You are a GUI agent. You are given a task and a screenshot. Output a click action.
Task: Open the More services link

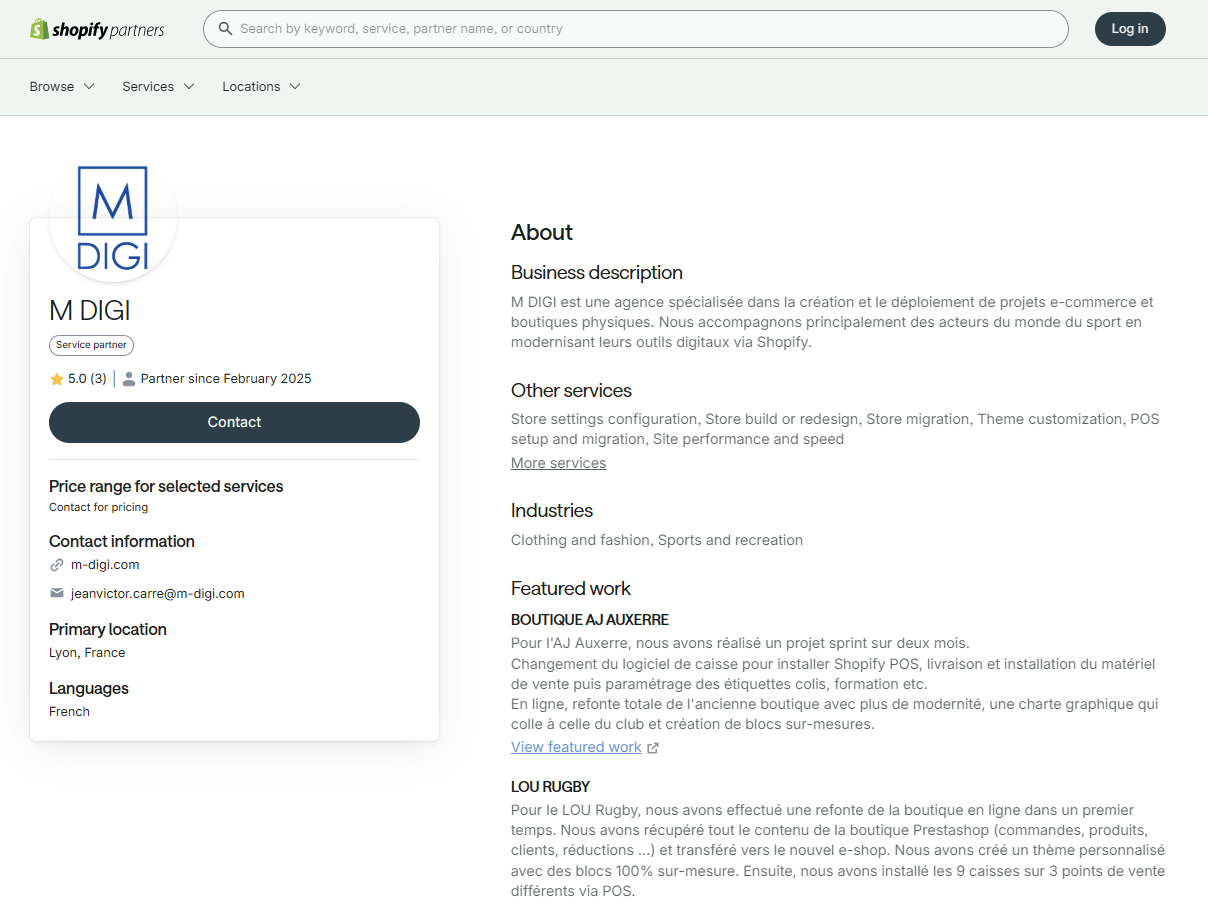tap(558, 463)
